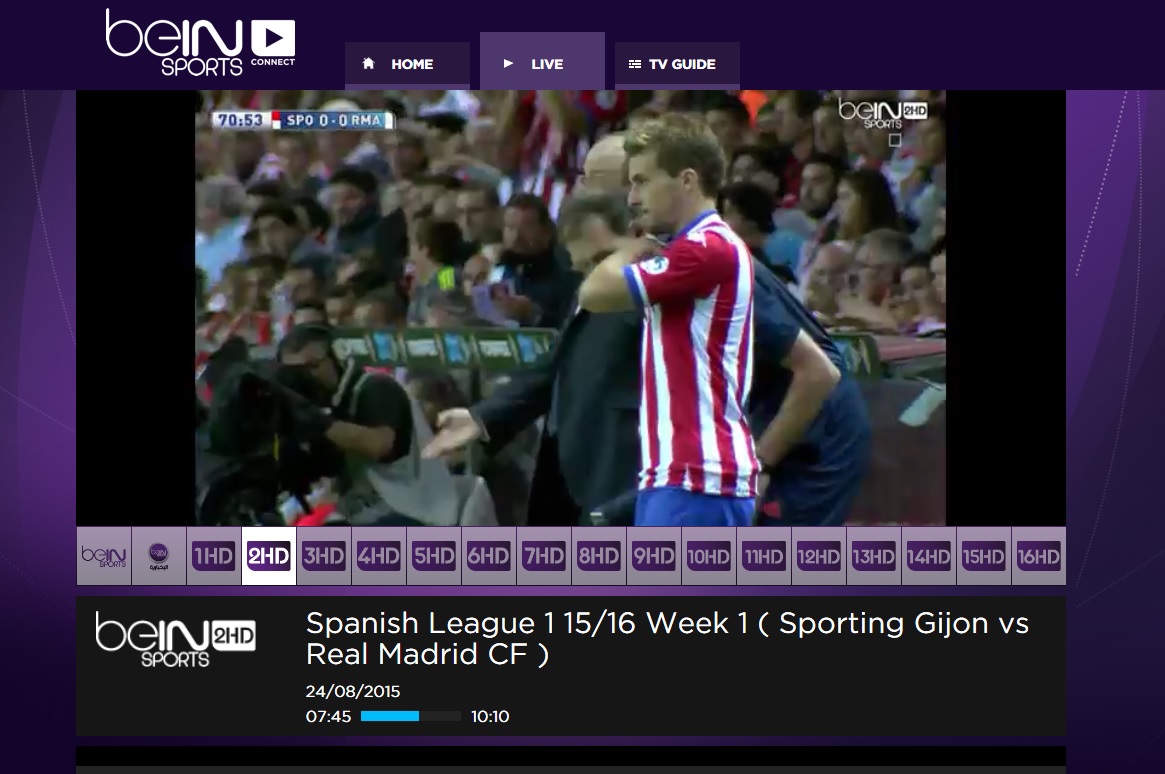Switch to channel 12HD

click(819, 556)
